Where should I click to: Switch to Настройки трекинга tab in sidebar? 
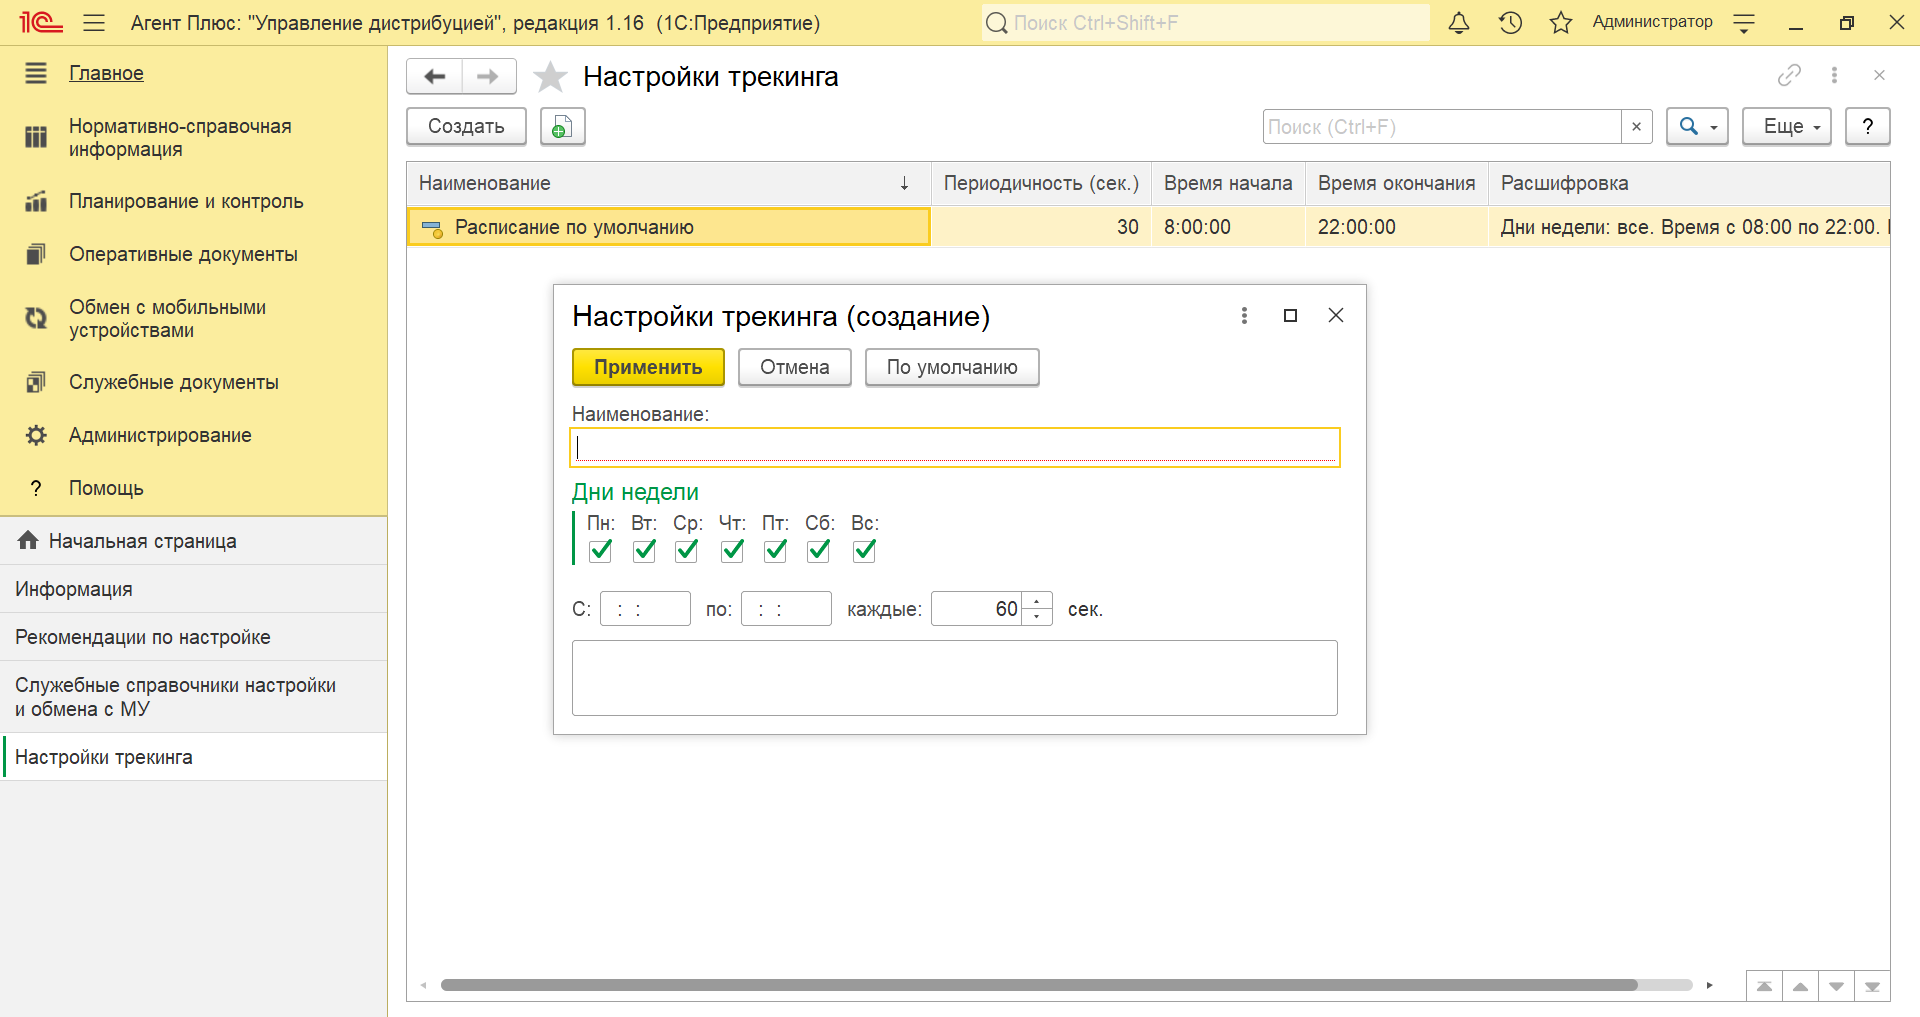pos(194,757)
